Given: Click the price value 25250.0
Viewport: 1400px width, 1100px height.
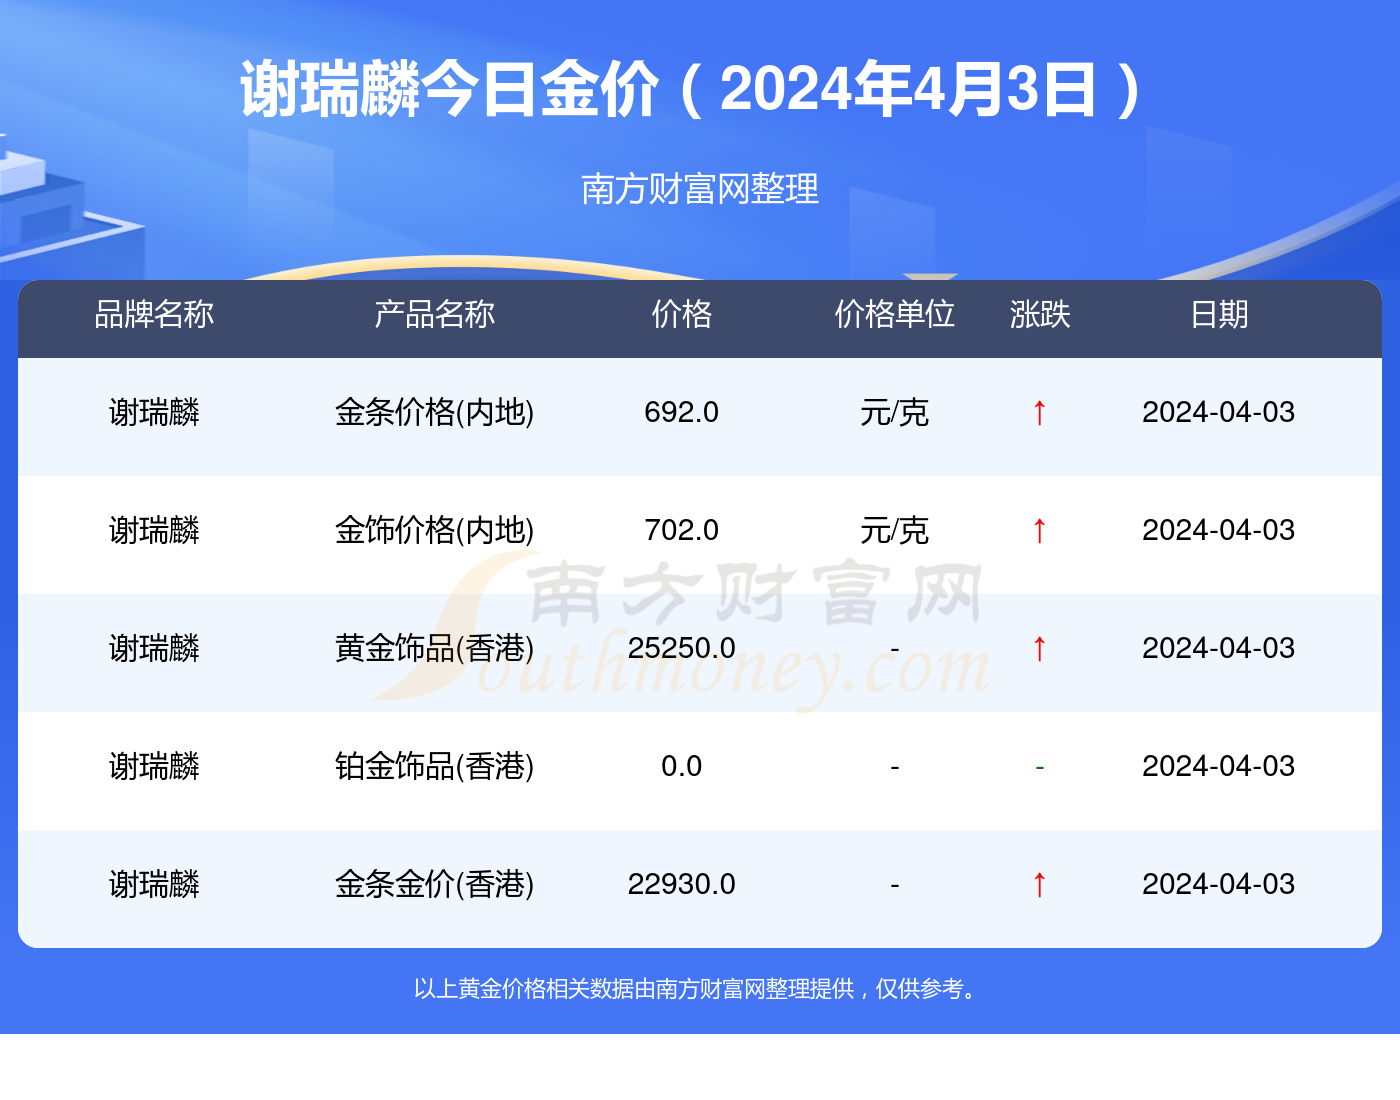Looking at the screenshot, I should click(682, 648).
